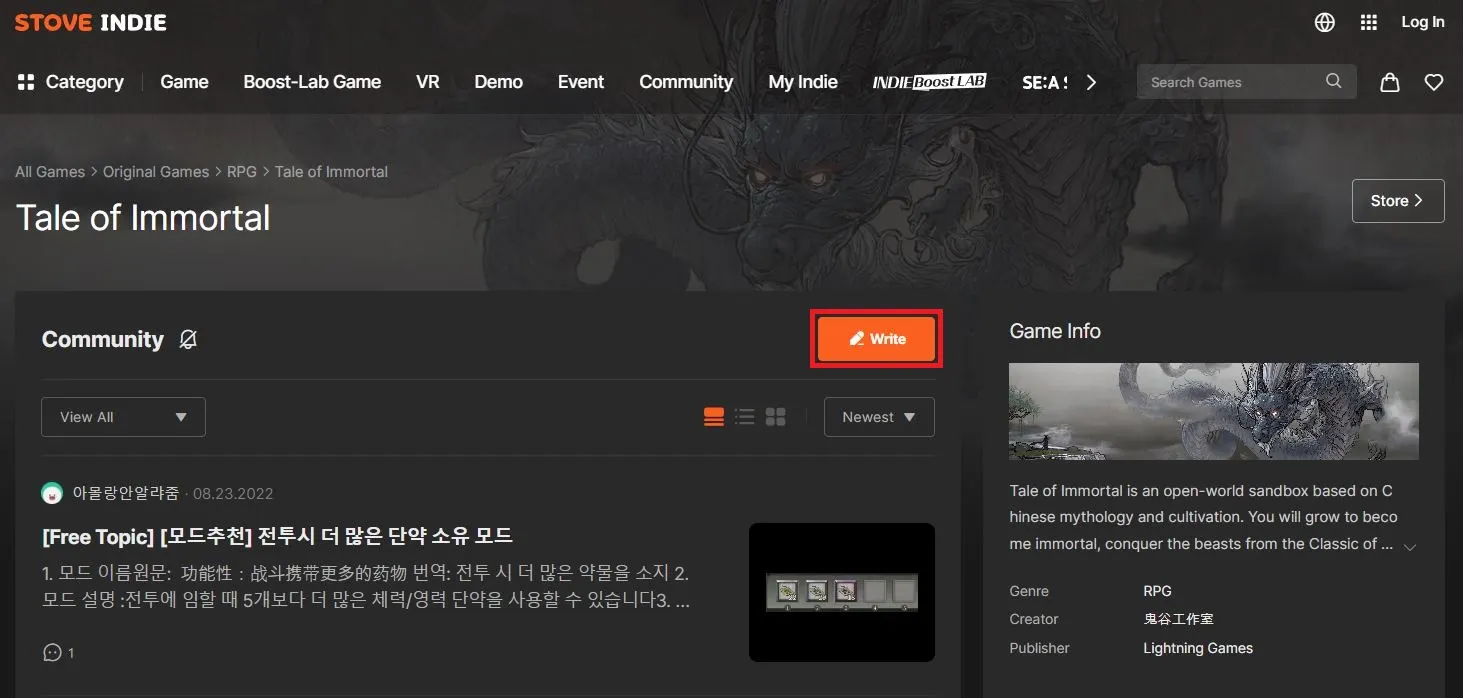Open the Category menu
Viewport: 1463px width, 698px height.
[70, 82]
